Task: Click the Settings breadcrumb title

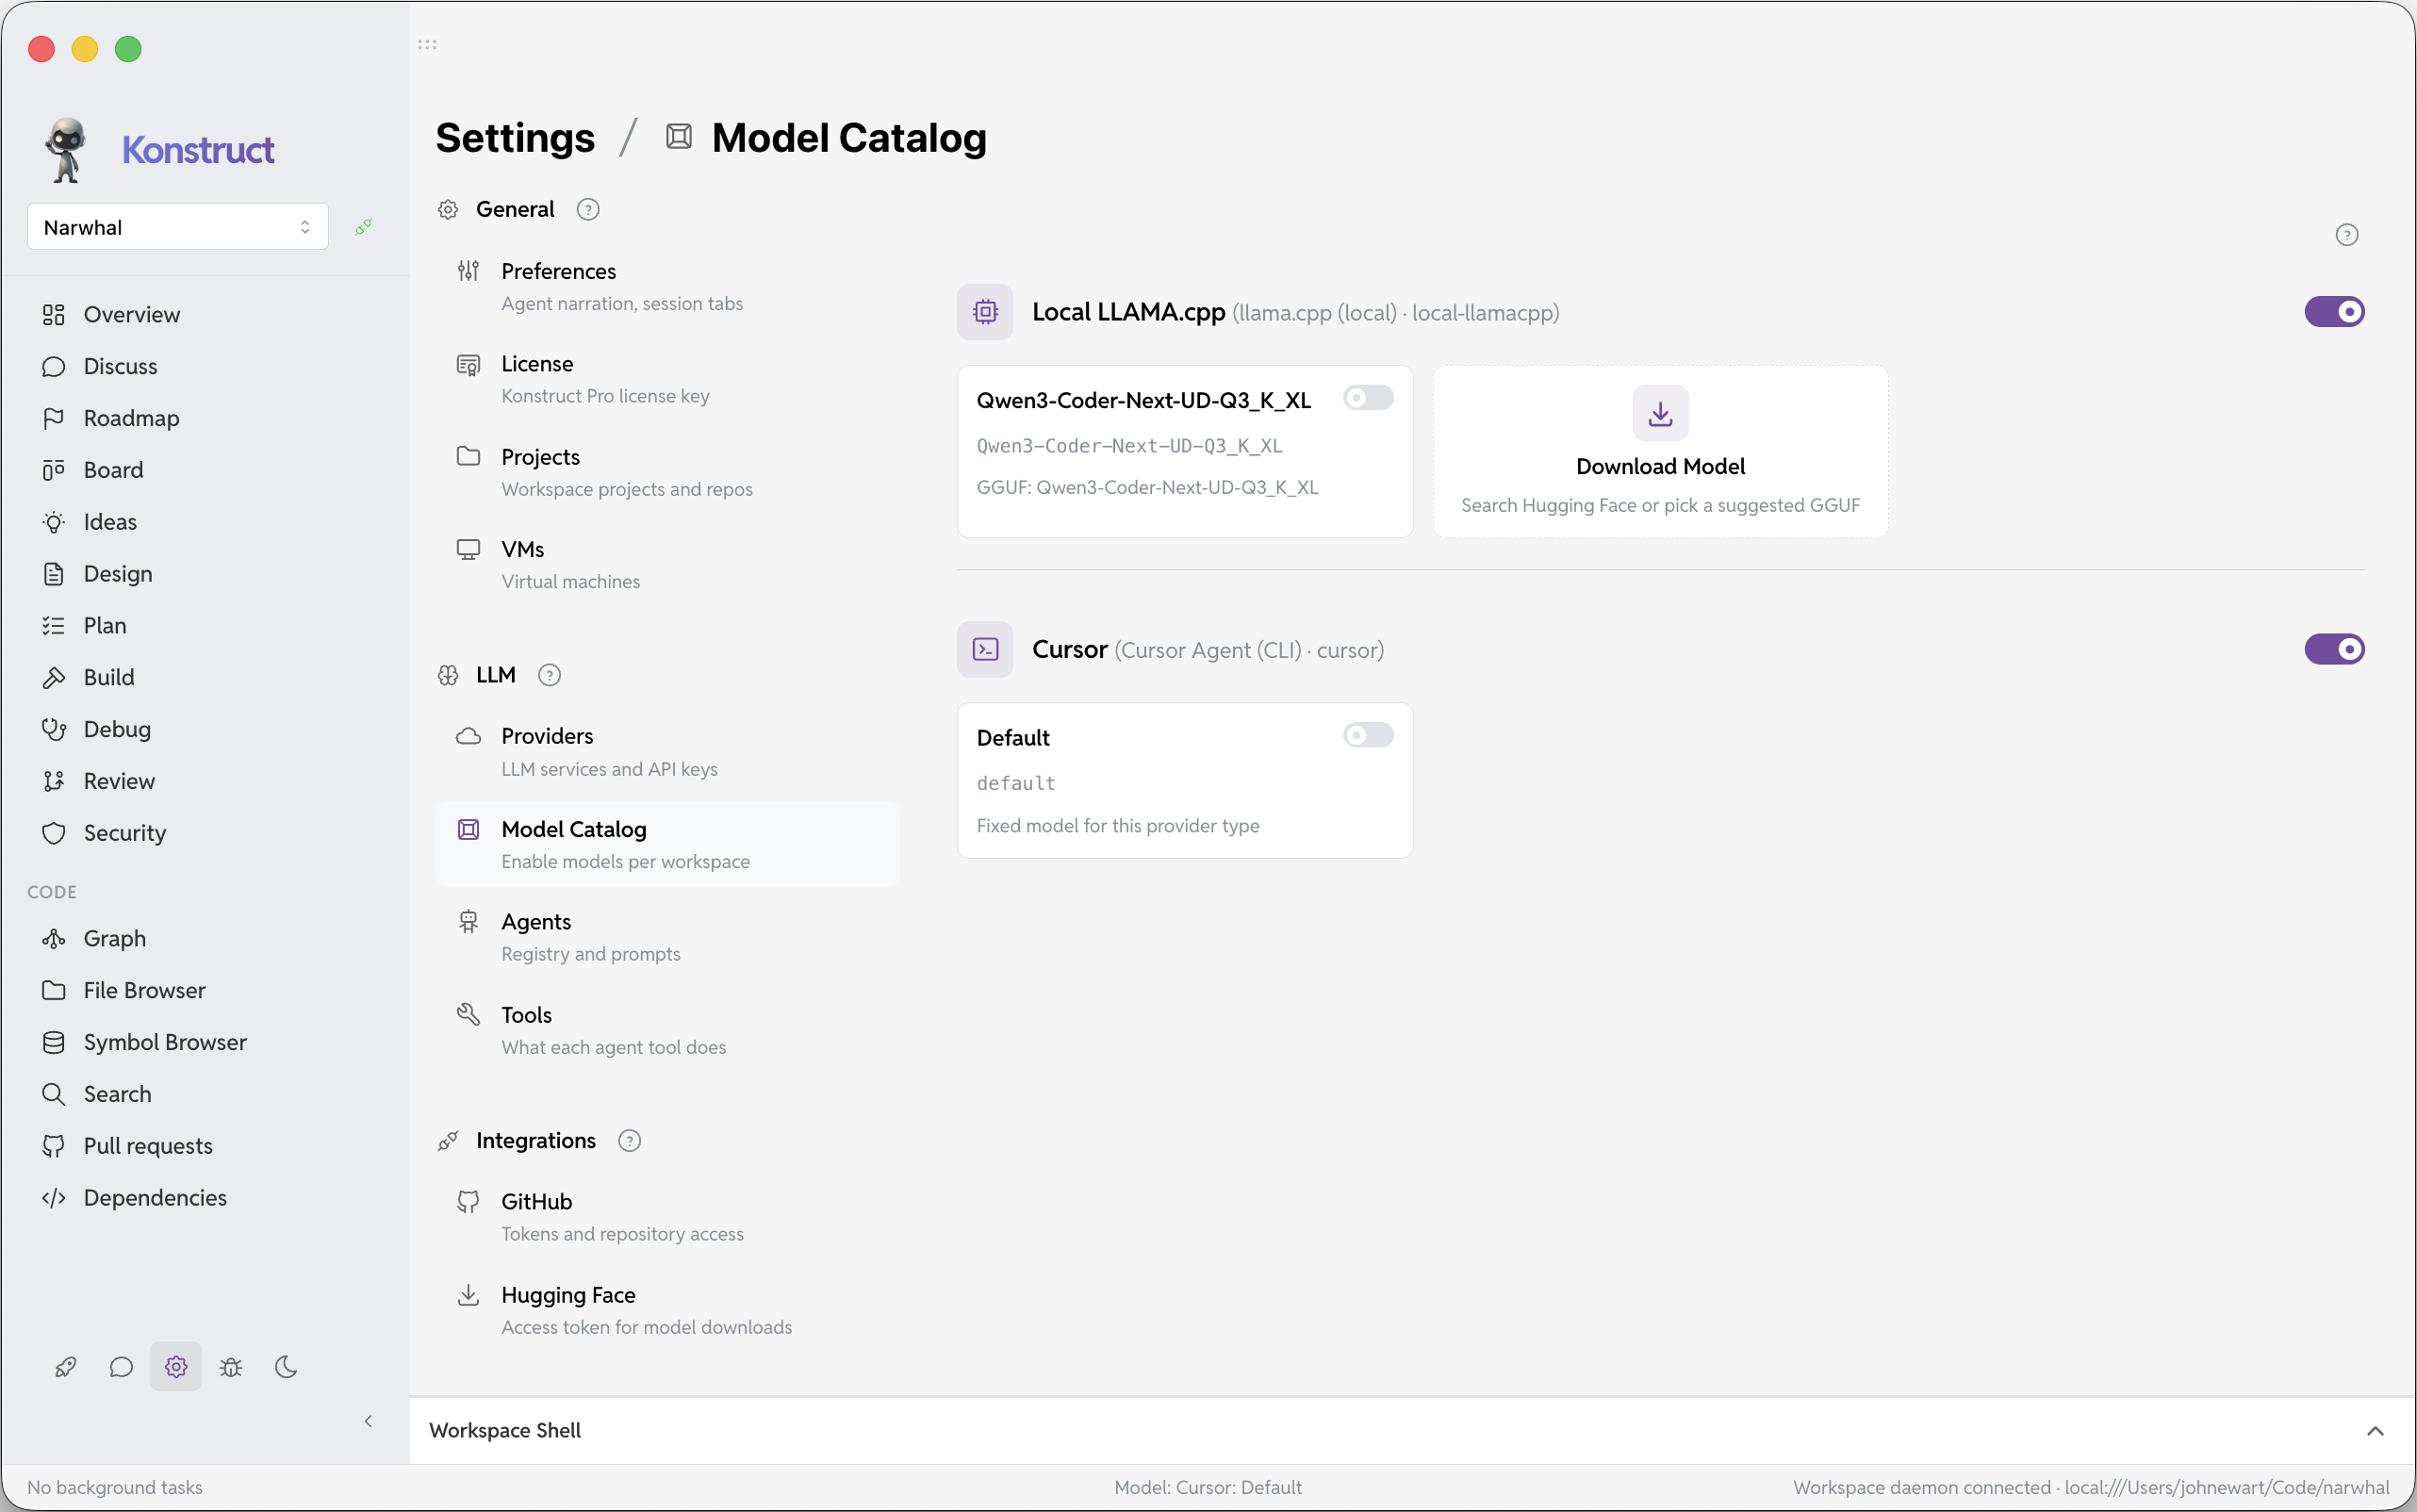Action: pos(515,137)
